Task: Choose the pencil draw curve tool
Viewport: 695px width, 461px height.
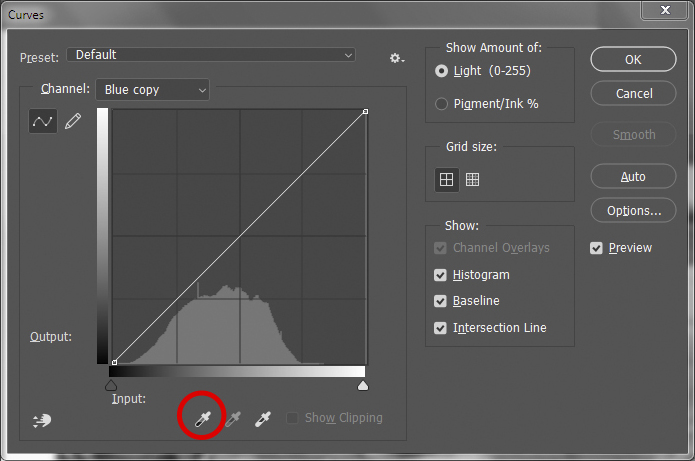Action: coord(73,121)
